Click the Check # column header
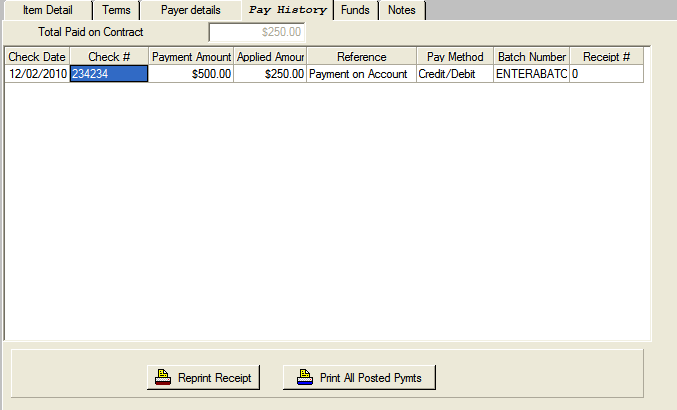This screenshot has height=410, width=677. (x=109, y=57)
